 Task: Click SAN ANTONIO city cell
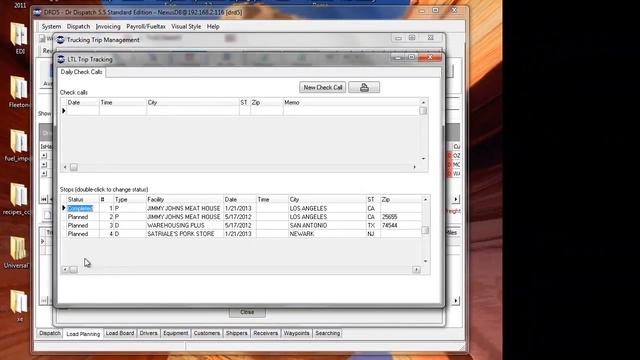(327, 226)
